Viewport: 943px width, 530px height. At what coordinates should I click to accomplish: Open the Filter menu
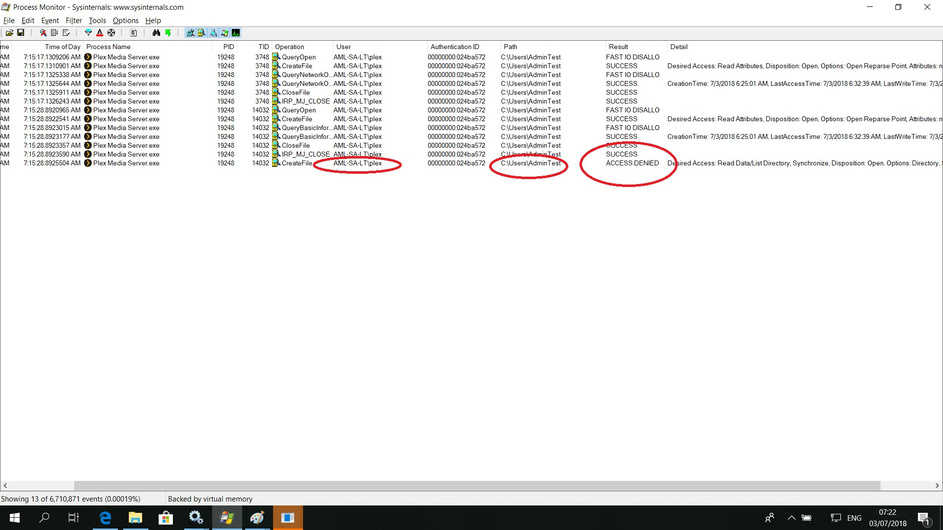pos(73,20)
